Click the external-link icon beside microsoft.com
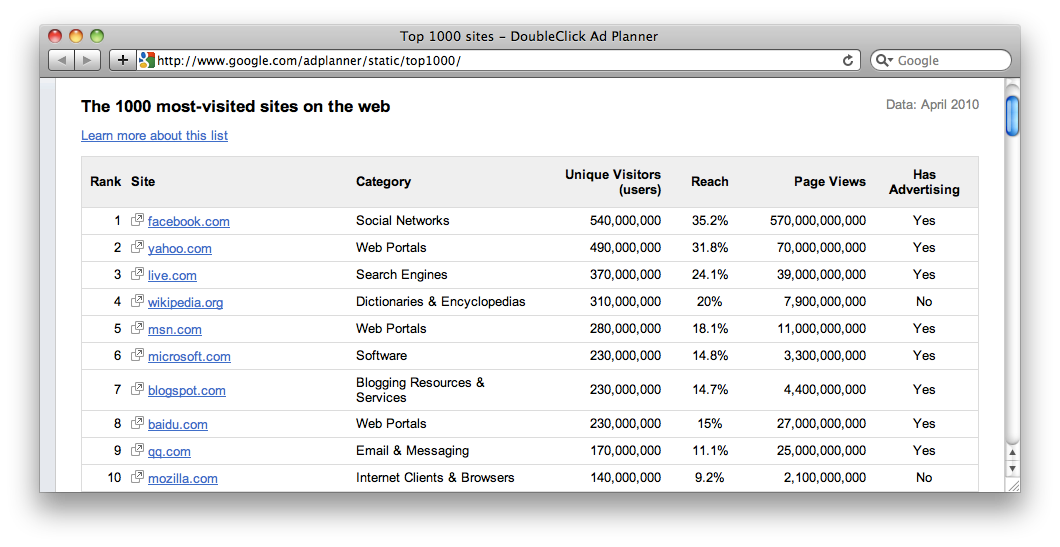 (137, 355)
